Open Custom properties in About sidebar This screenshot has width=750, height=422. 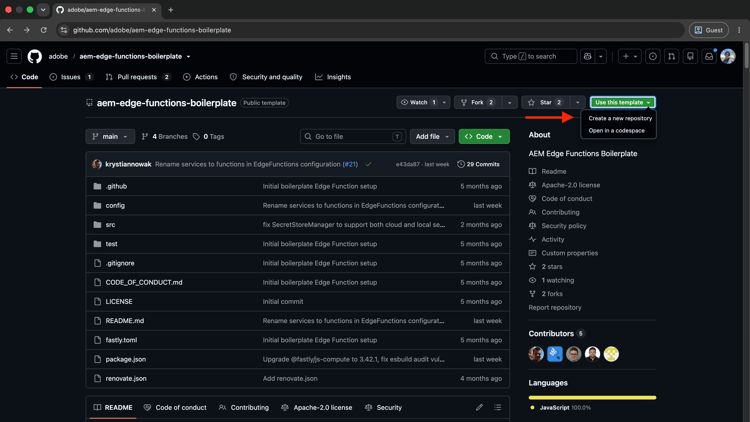coord(569,253)
